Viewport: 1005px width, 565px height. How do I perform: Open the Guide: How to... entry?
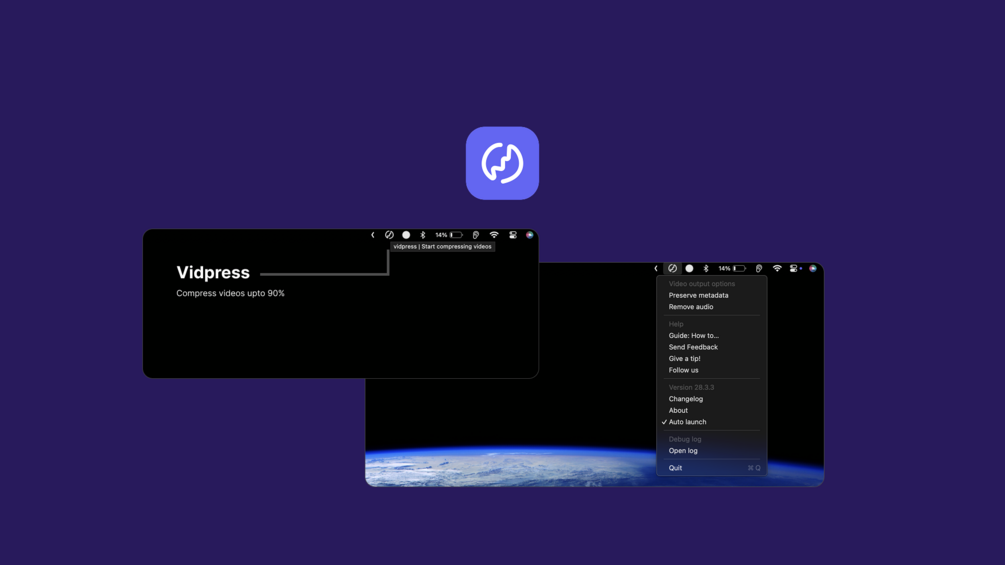pos(711,336)
